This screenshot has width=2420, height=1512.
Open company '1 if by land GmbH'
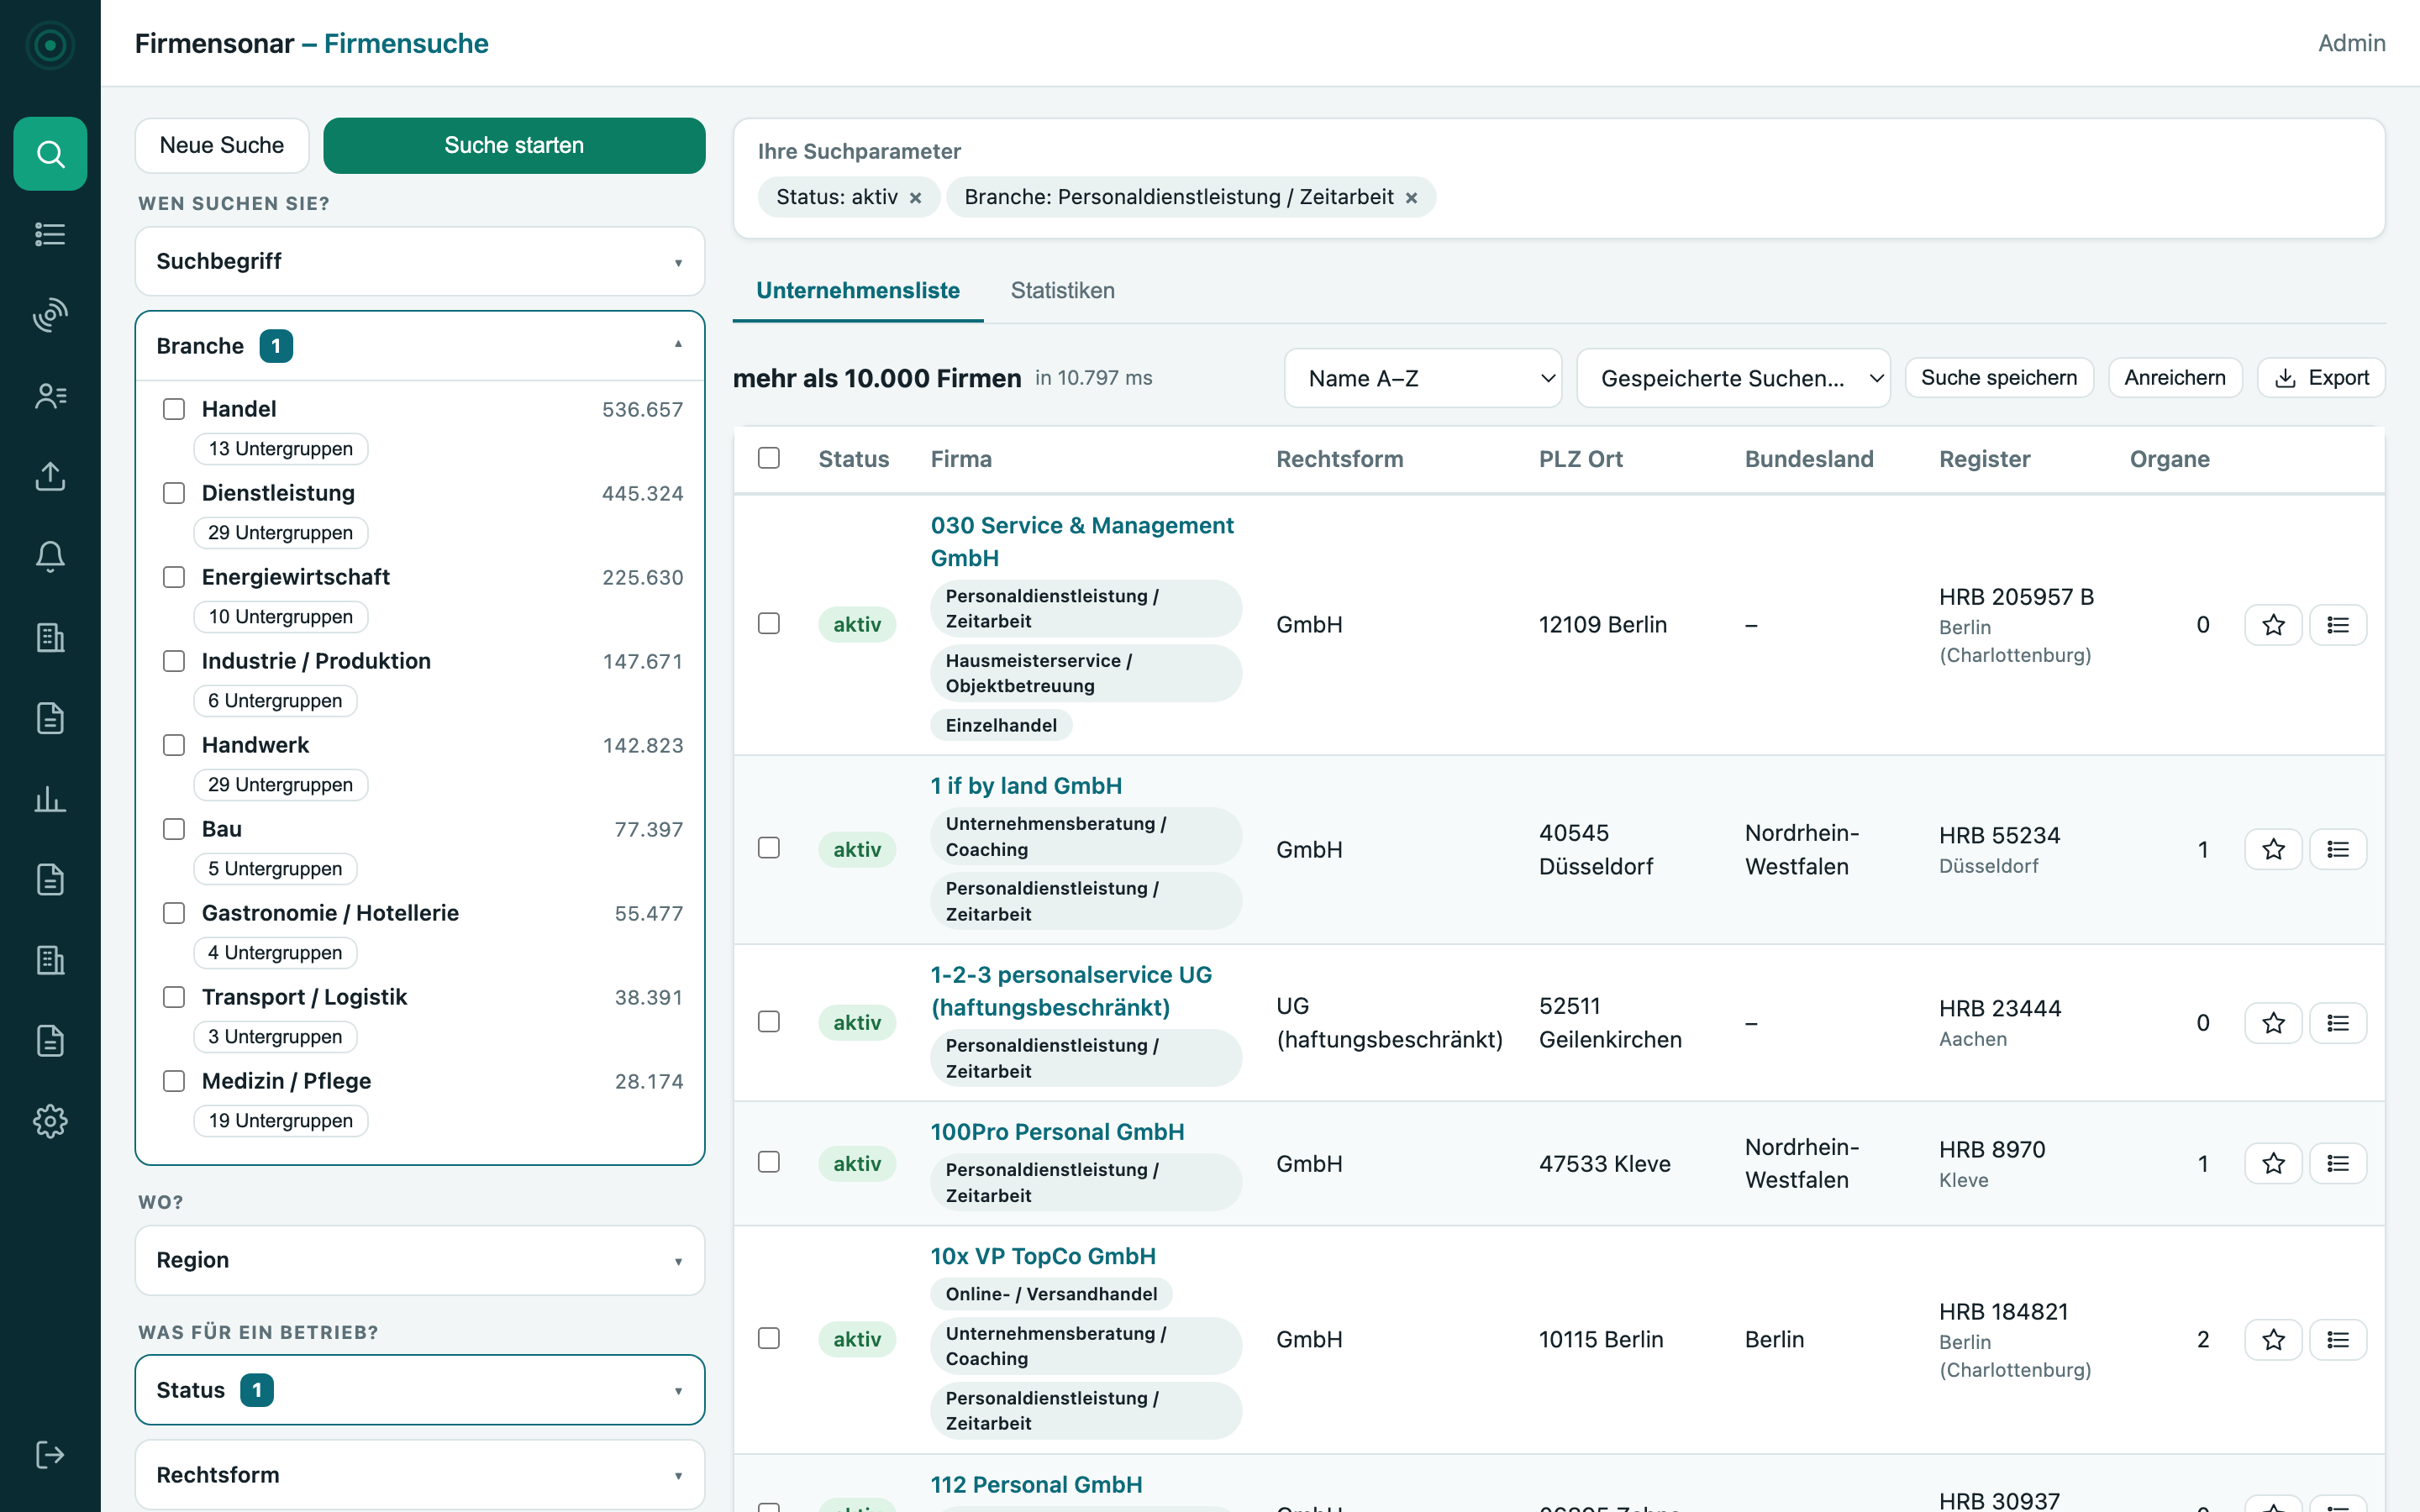(x=1026, y=786)
